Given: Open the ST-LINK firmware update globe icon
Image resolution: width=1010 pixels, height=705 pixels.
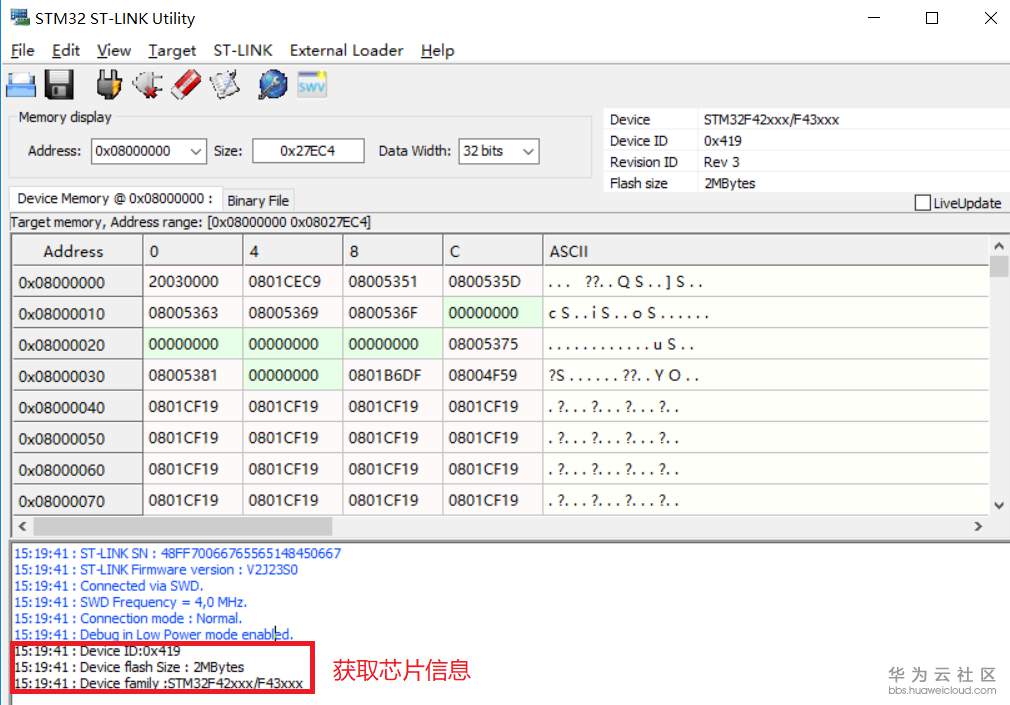Looking at the screenshot, I should coord(272,84).
